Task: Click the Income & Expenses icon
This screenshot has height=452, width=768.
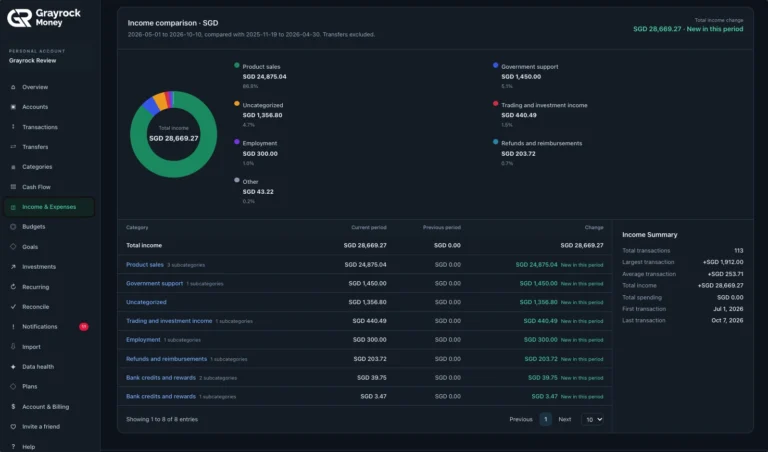Action: point(13,207)
